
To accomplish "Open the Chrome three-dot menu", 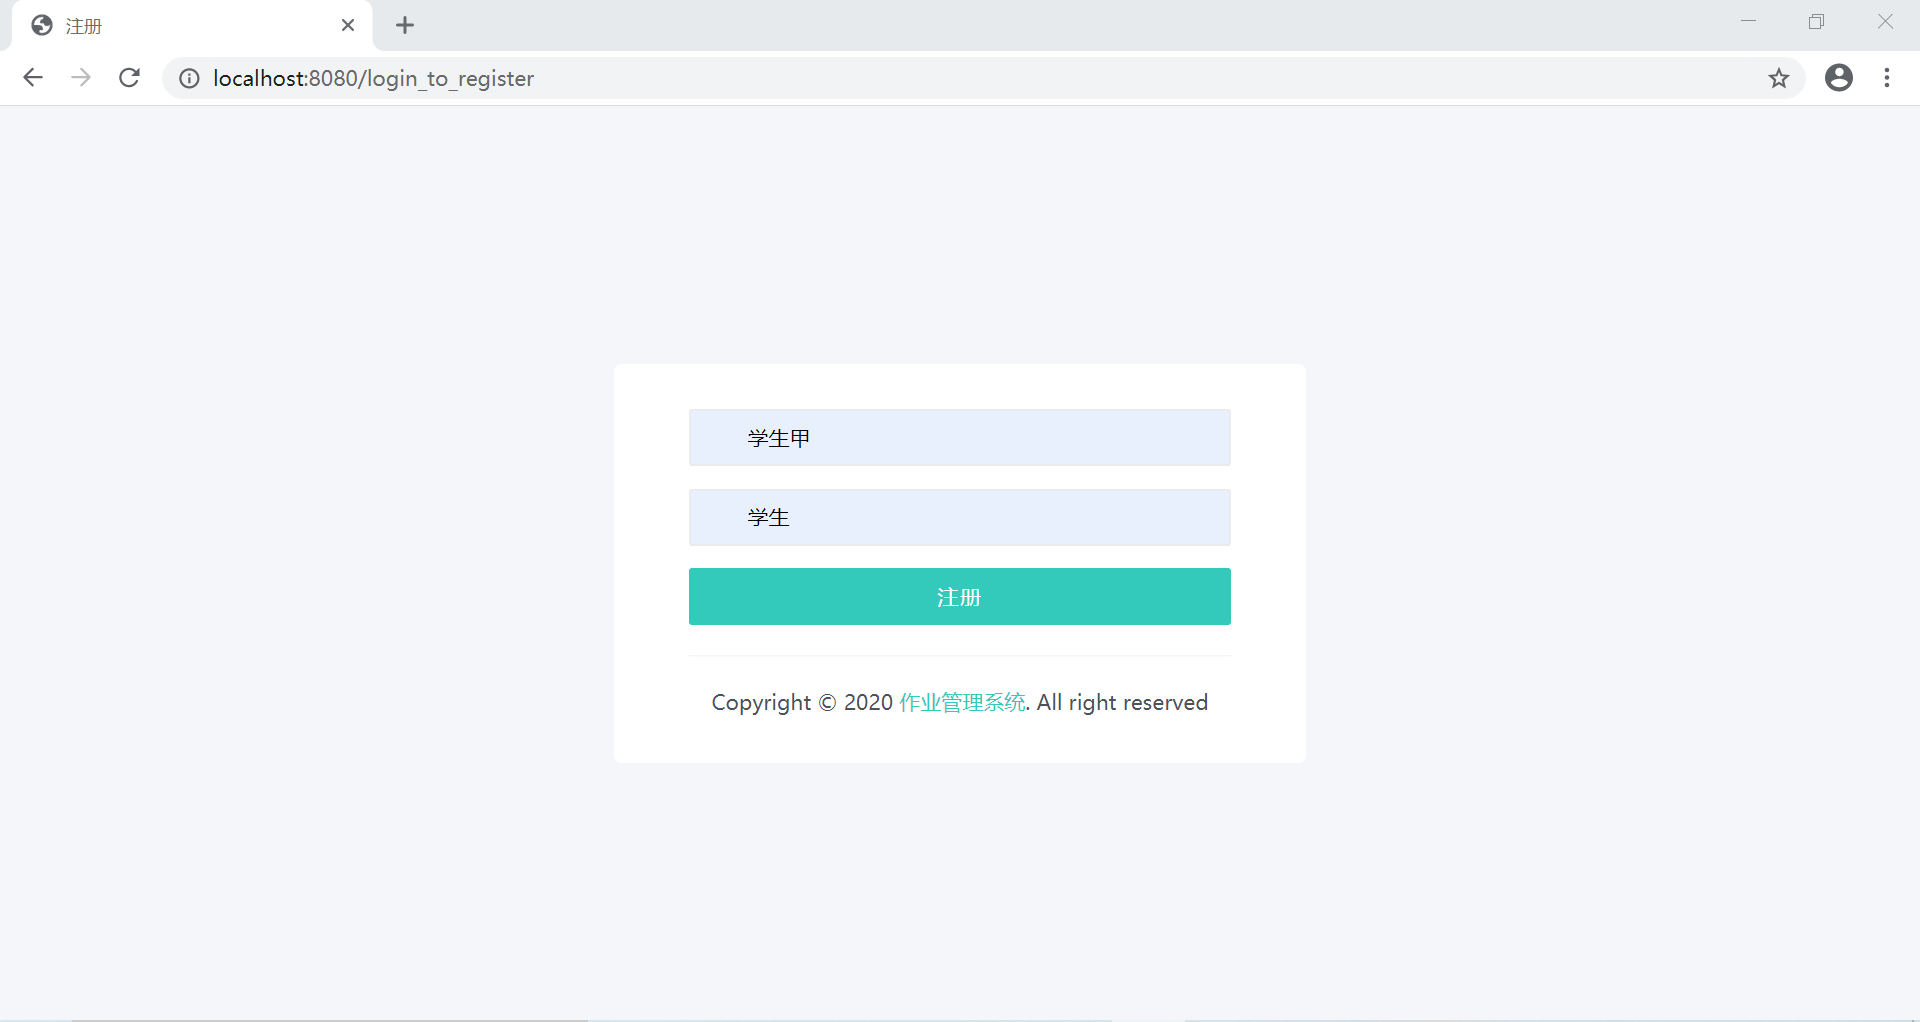I will 1887,78.
